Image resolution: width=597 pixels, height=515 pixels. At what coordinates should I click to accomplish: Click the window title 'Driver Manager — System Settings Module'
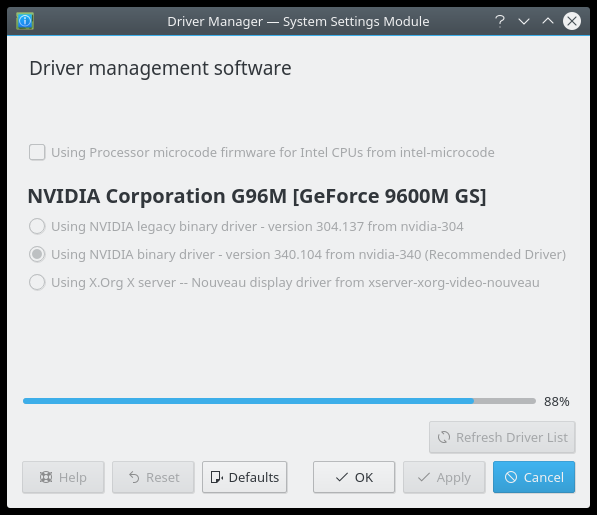coord(298,21)
